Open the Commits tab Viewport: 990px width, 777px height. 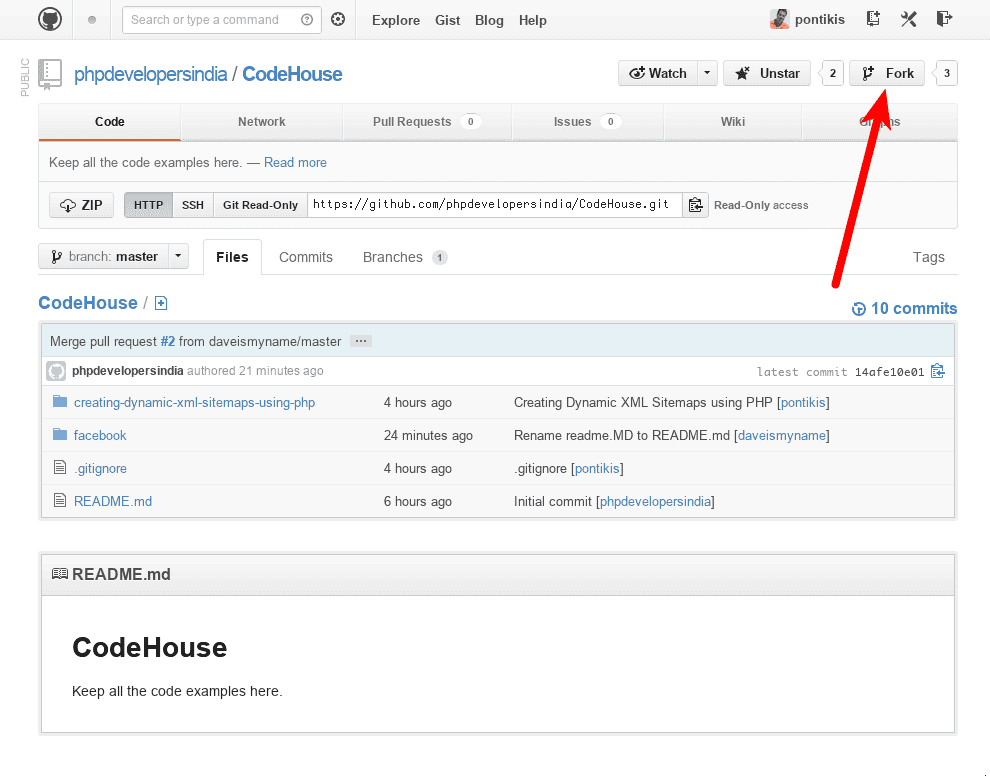point(306,258)
